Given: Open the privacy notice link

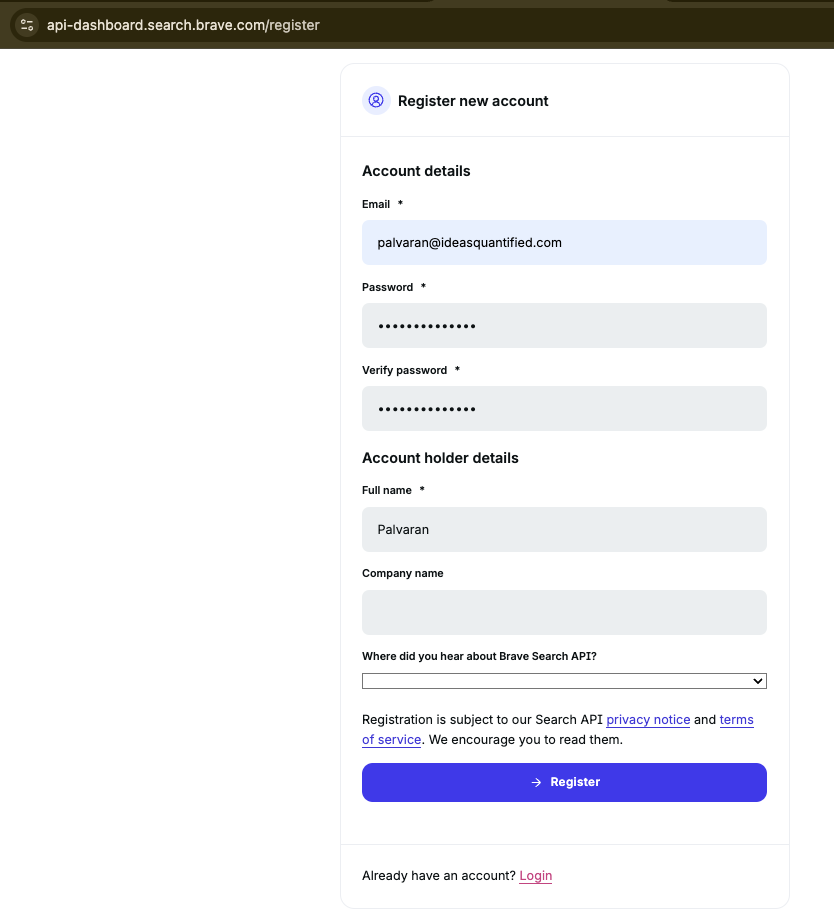Looking at the screenshot, I should 648,720.
